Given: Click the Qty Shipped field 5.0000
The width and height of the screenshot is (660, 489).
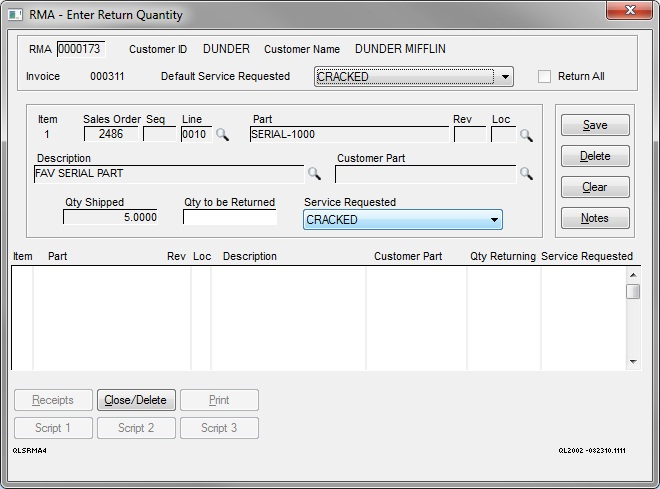Looking at the screenshot, I should click(110, 217).
